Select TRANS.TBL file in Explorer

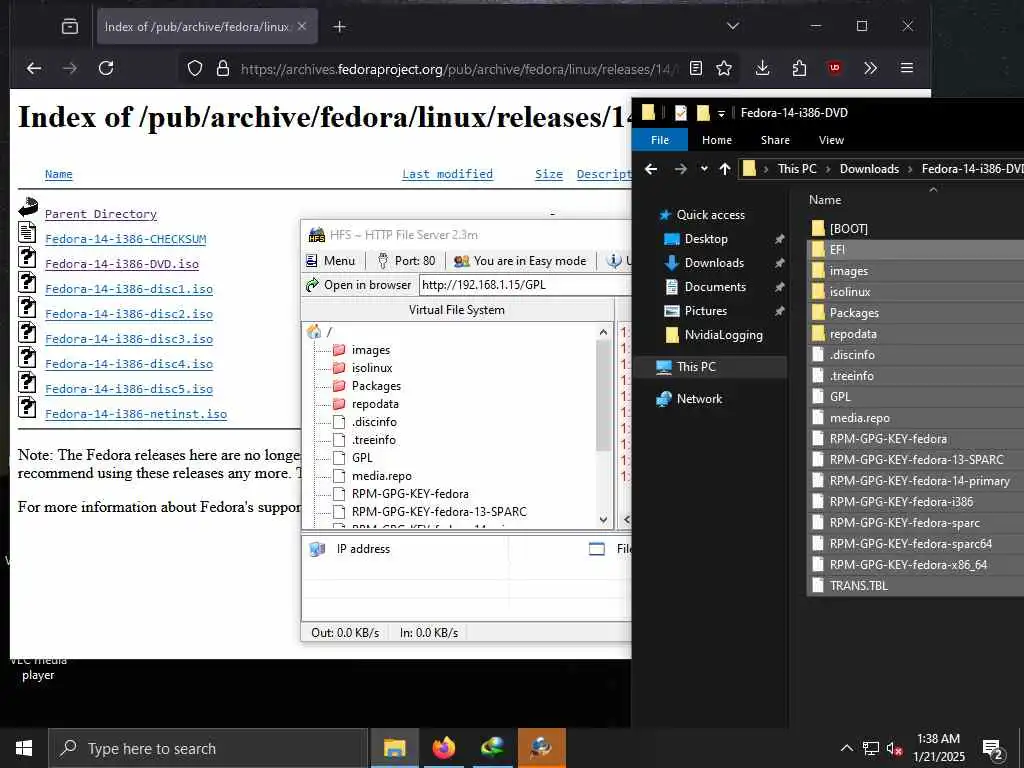pyautogui.click(x=858, y=586)
